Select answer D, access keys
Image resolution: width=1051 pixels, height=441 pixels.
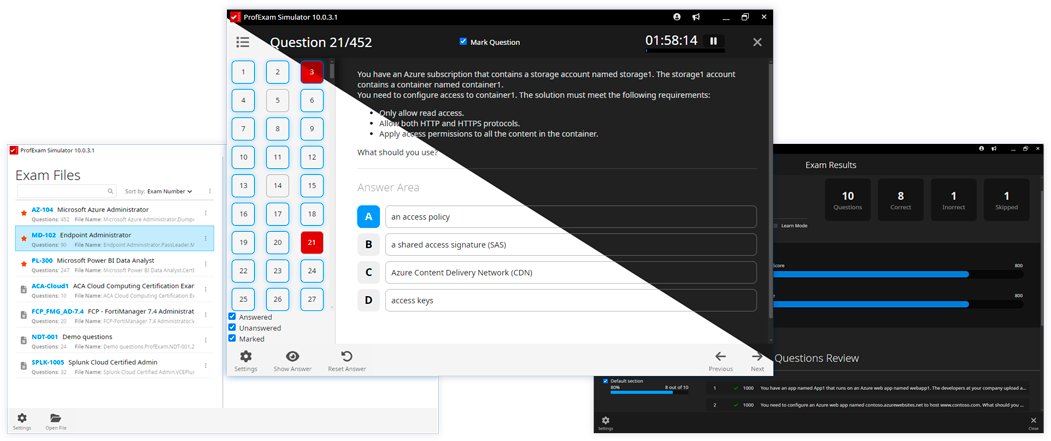(556, 300)
